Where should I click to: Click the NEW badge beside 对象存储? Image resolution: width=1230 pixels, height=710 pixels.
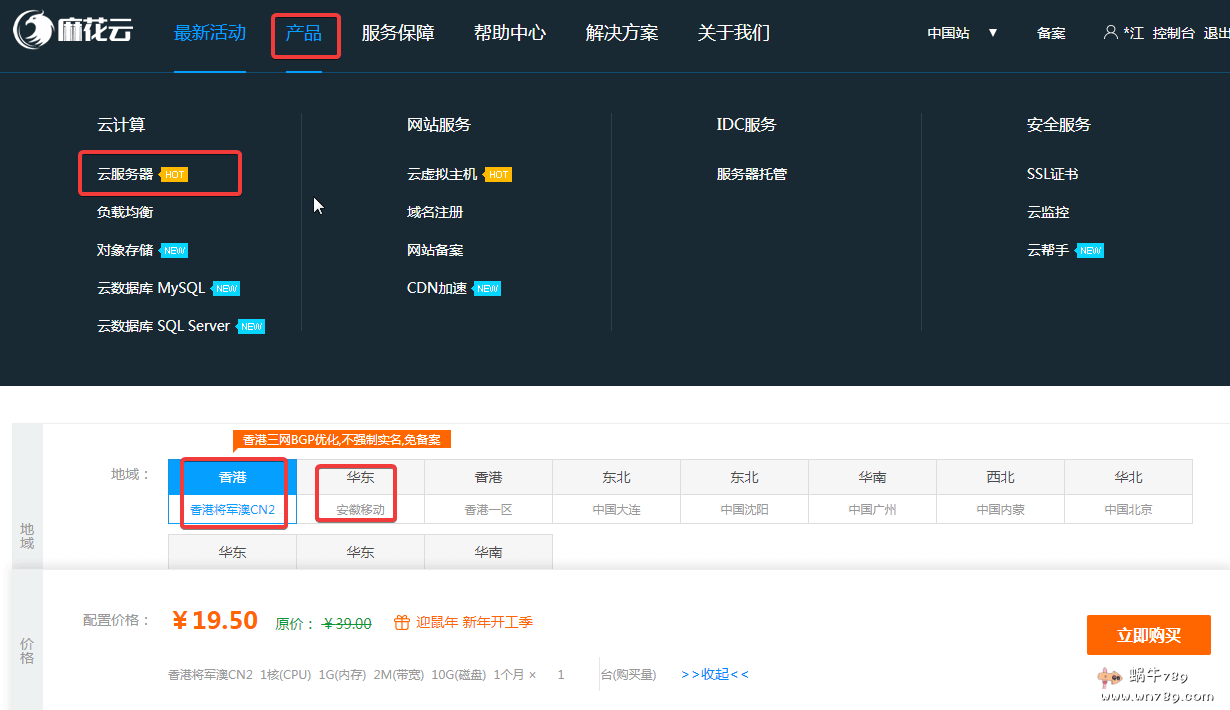(174, 251)
